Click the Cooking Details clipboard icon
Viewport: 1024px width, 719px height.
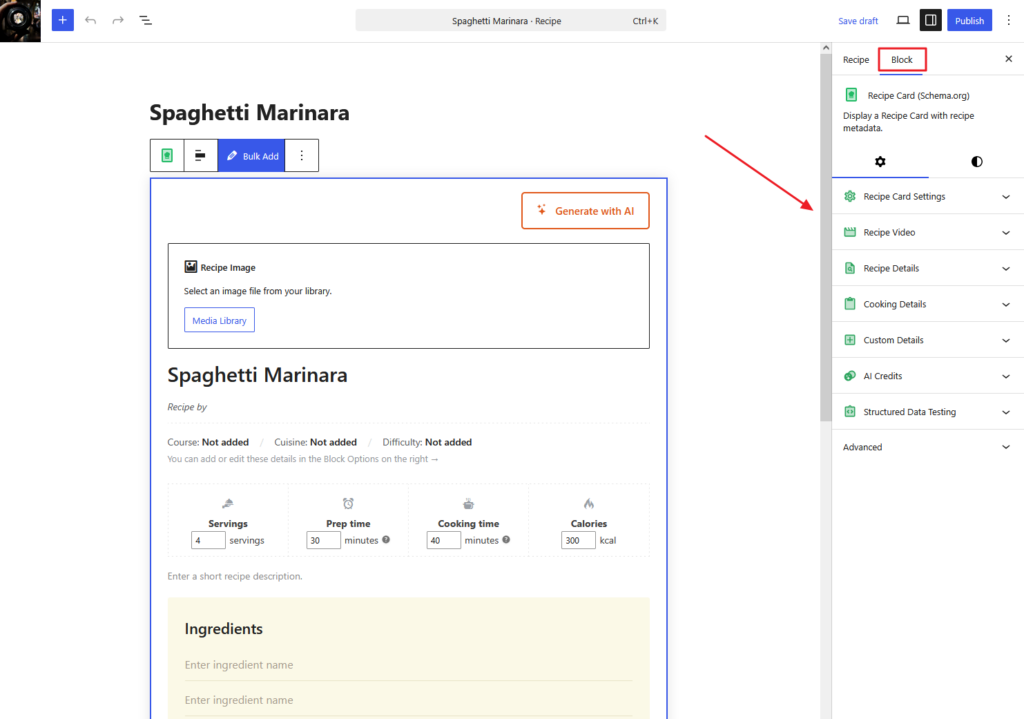[850, 304]
